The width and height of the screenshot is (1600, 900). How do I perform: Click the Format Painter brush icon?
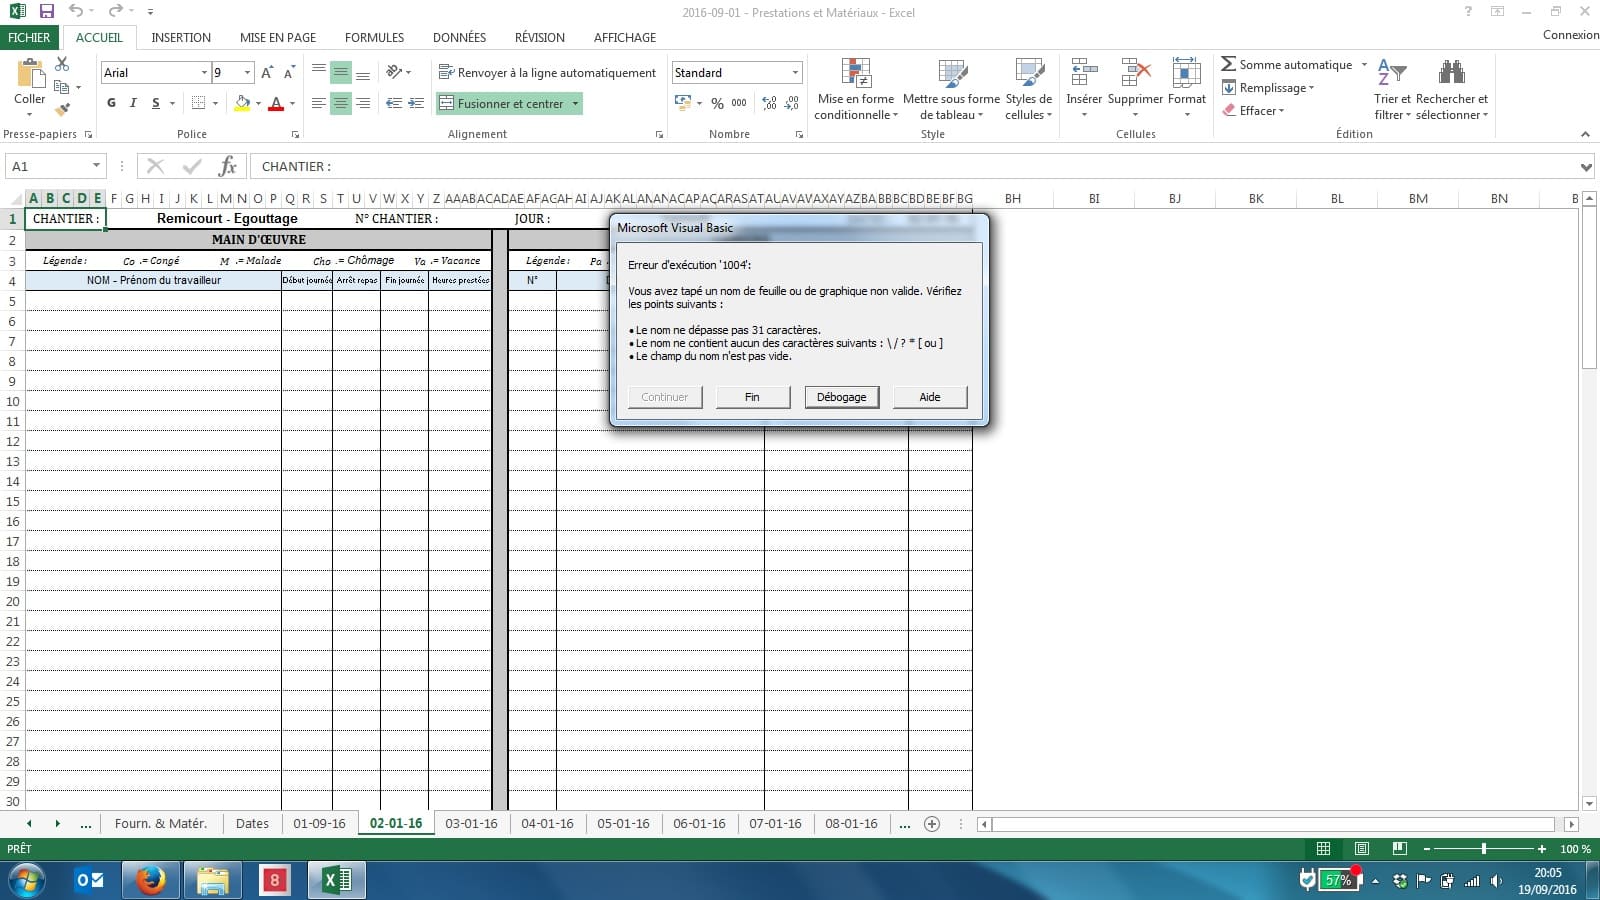click(x=62, y=109)
